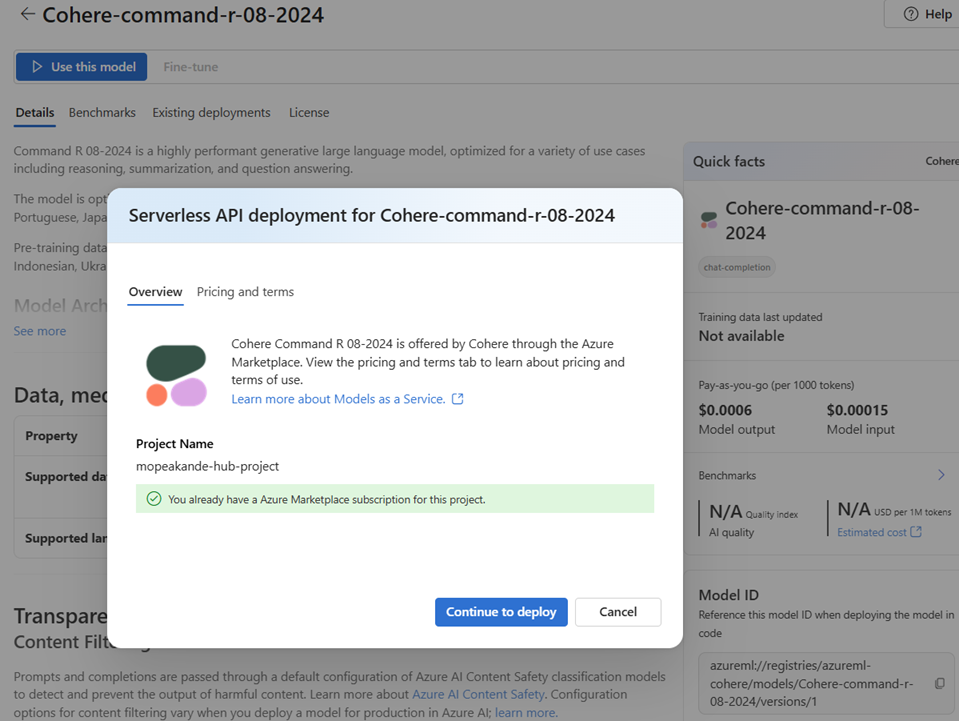Click the Quick facts heading
Viewport: 959px width, 721px height.
729,162
